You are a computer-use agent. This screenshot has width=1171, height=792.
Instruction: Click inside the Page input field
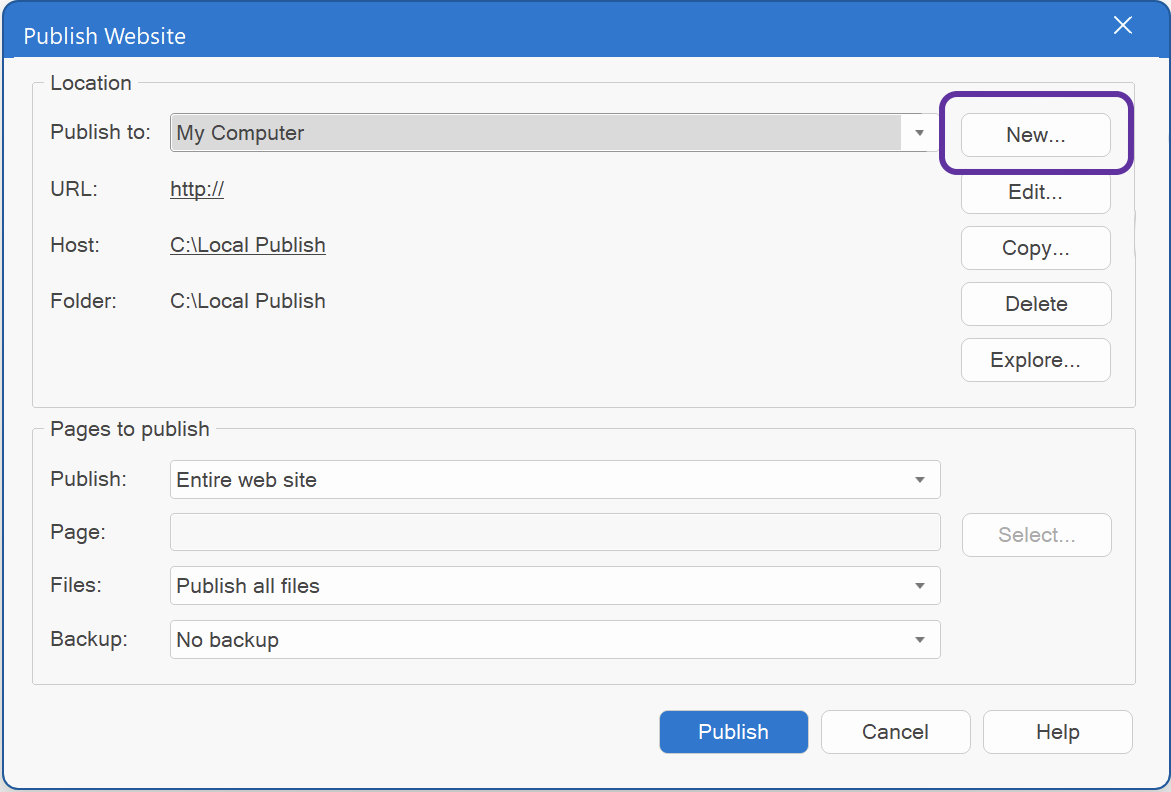click(x=555, y=533)
